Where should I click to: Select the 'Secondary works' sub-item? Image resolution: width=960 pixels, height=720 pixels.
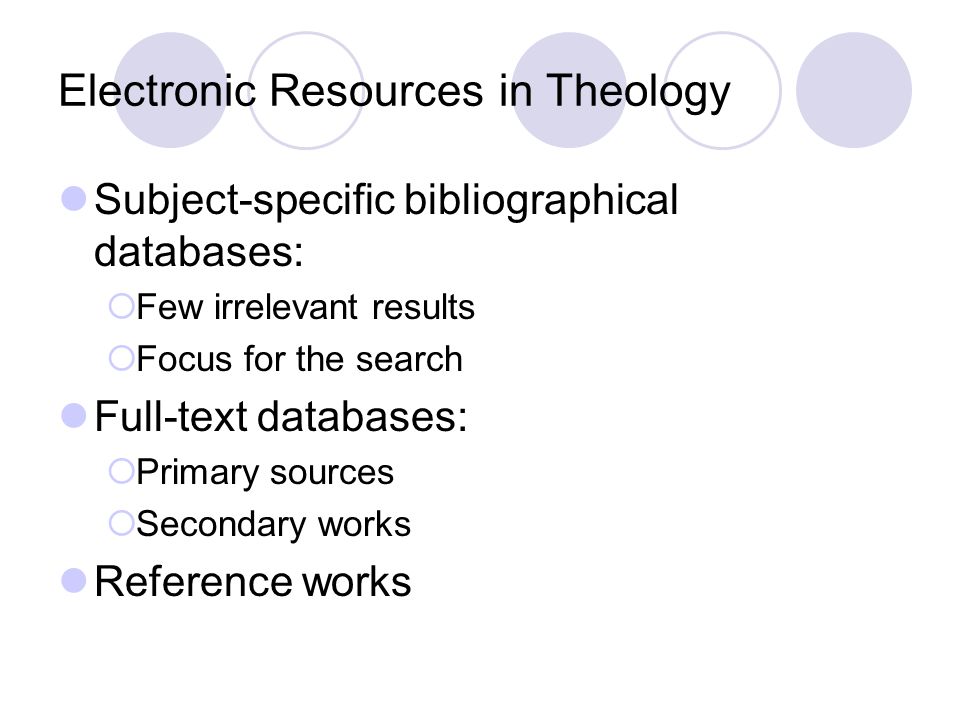[x=273, y=525]
